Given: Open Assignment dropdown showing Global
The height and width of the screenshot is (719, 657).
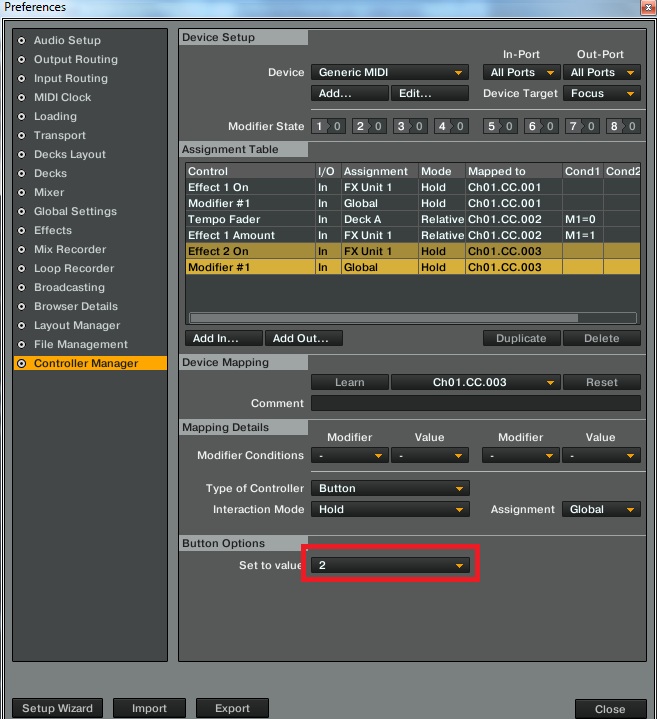Looking at the screenshot, I should 602,509.
